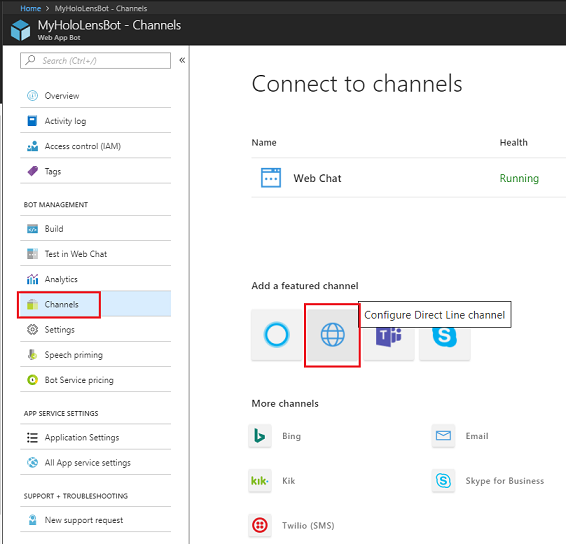Click the Bing channel icon
Viewport: 566px width, 544px height.
pyautogui.click(x=260, y=436)
